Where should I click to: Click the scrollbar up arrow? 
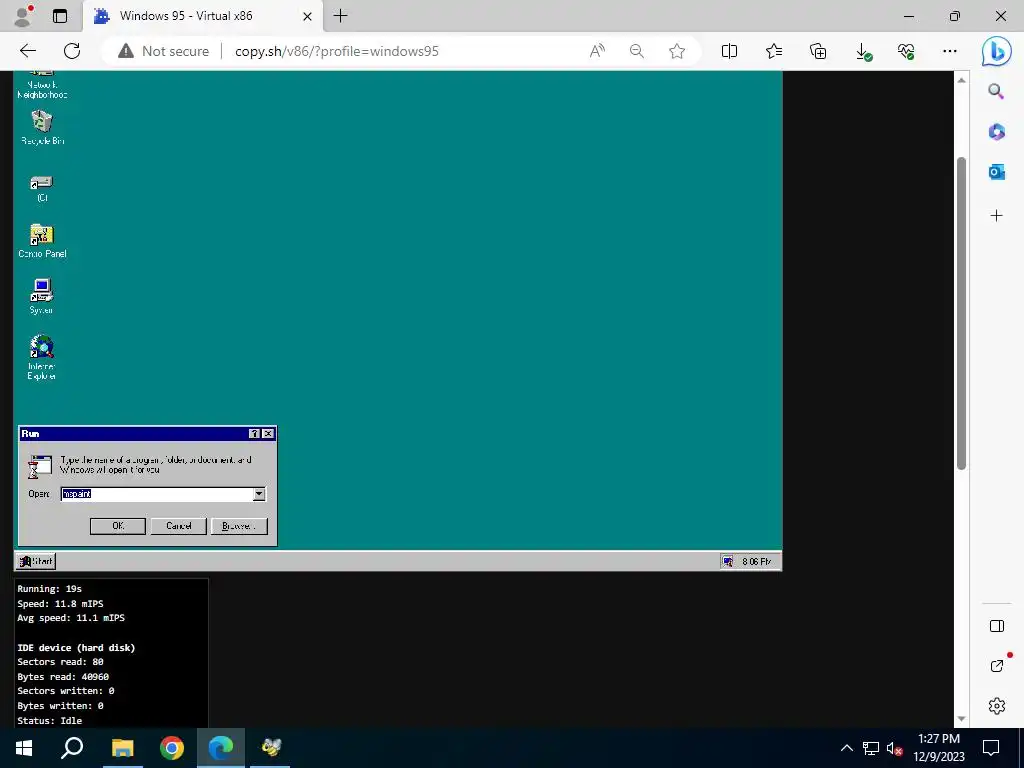pyautogui.click(x=961, y=80)
